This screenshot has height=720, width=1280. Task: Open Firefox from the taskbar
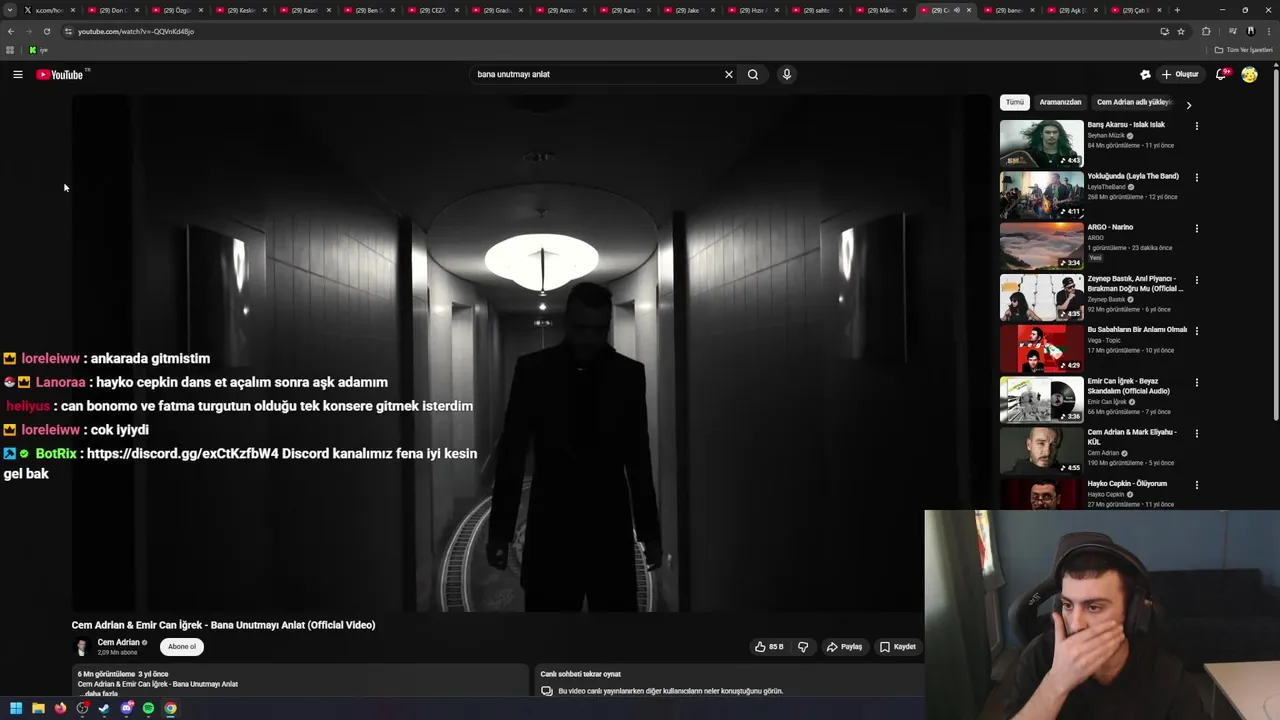(60, 708)
